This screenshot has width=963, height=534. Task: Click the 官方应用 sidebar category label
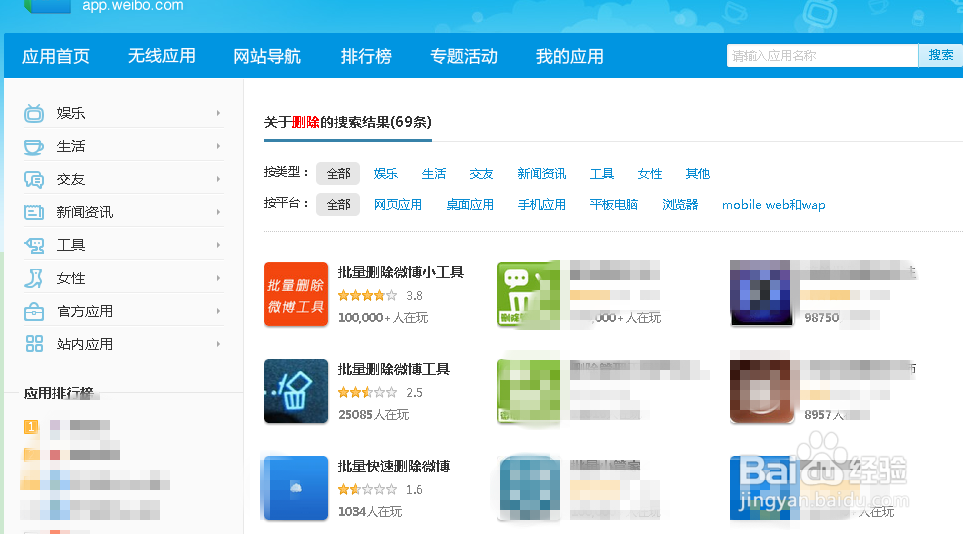[85, 312]
